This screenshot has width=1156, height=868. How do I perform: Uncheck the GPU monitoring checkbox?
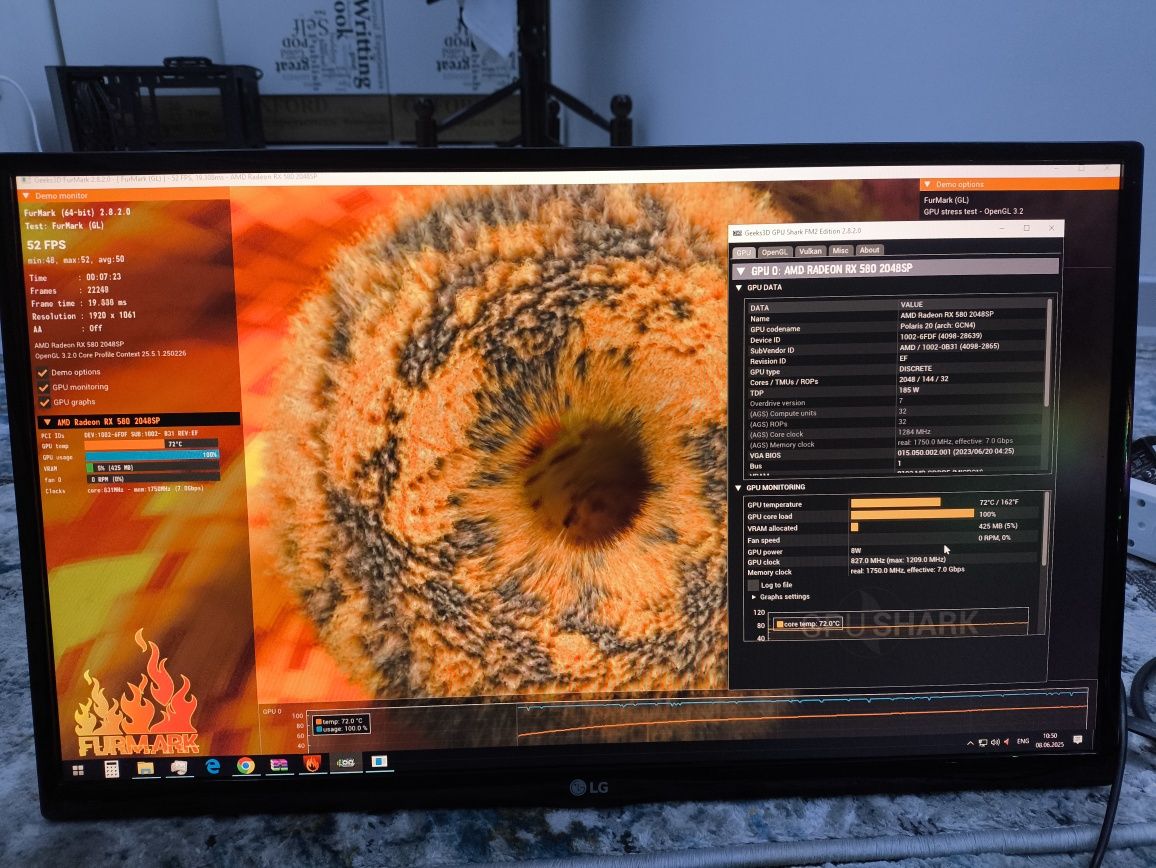(x=43, y=387)
